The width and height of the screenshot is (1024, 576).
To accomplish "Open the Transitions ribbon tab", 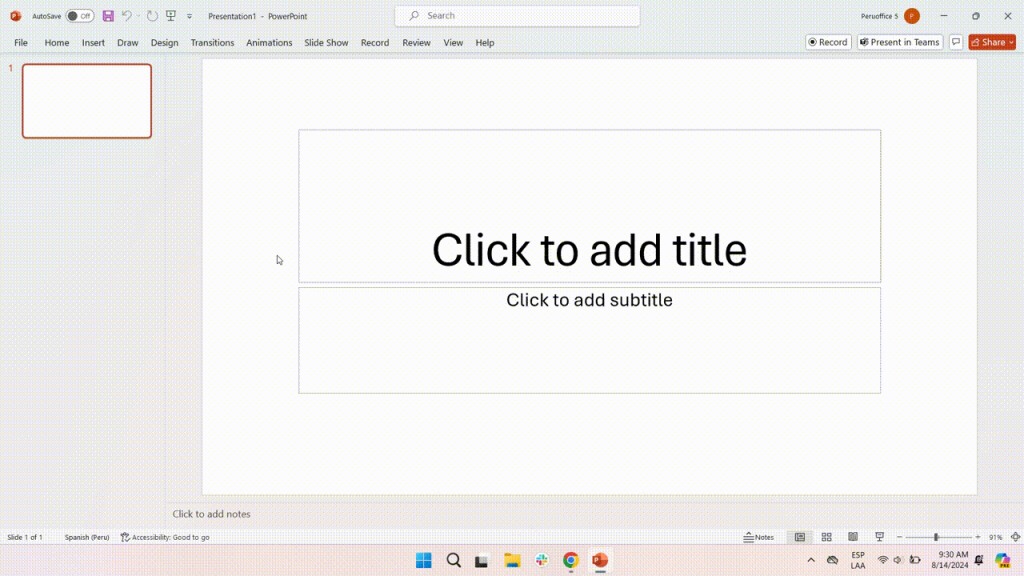I will tap(212, 43).
